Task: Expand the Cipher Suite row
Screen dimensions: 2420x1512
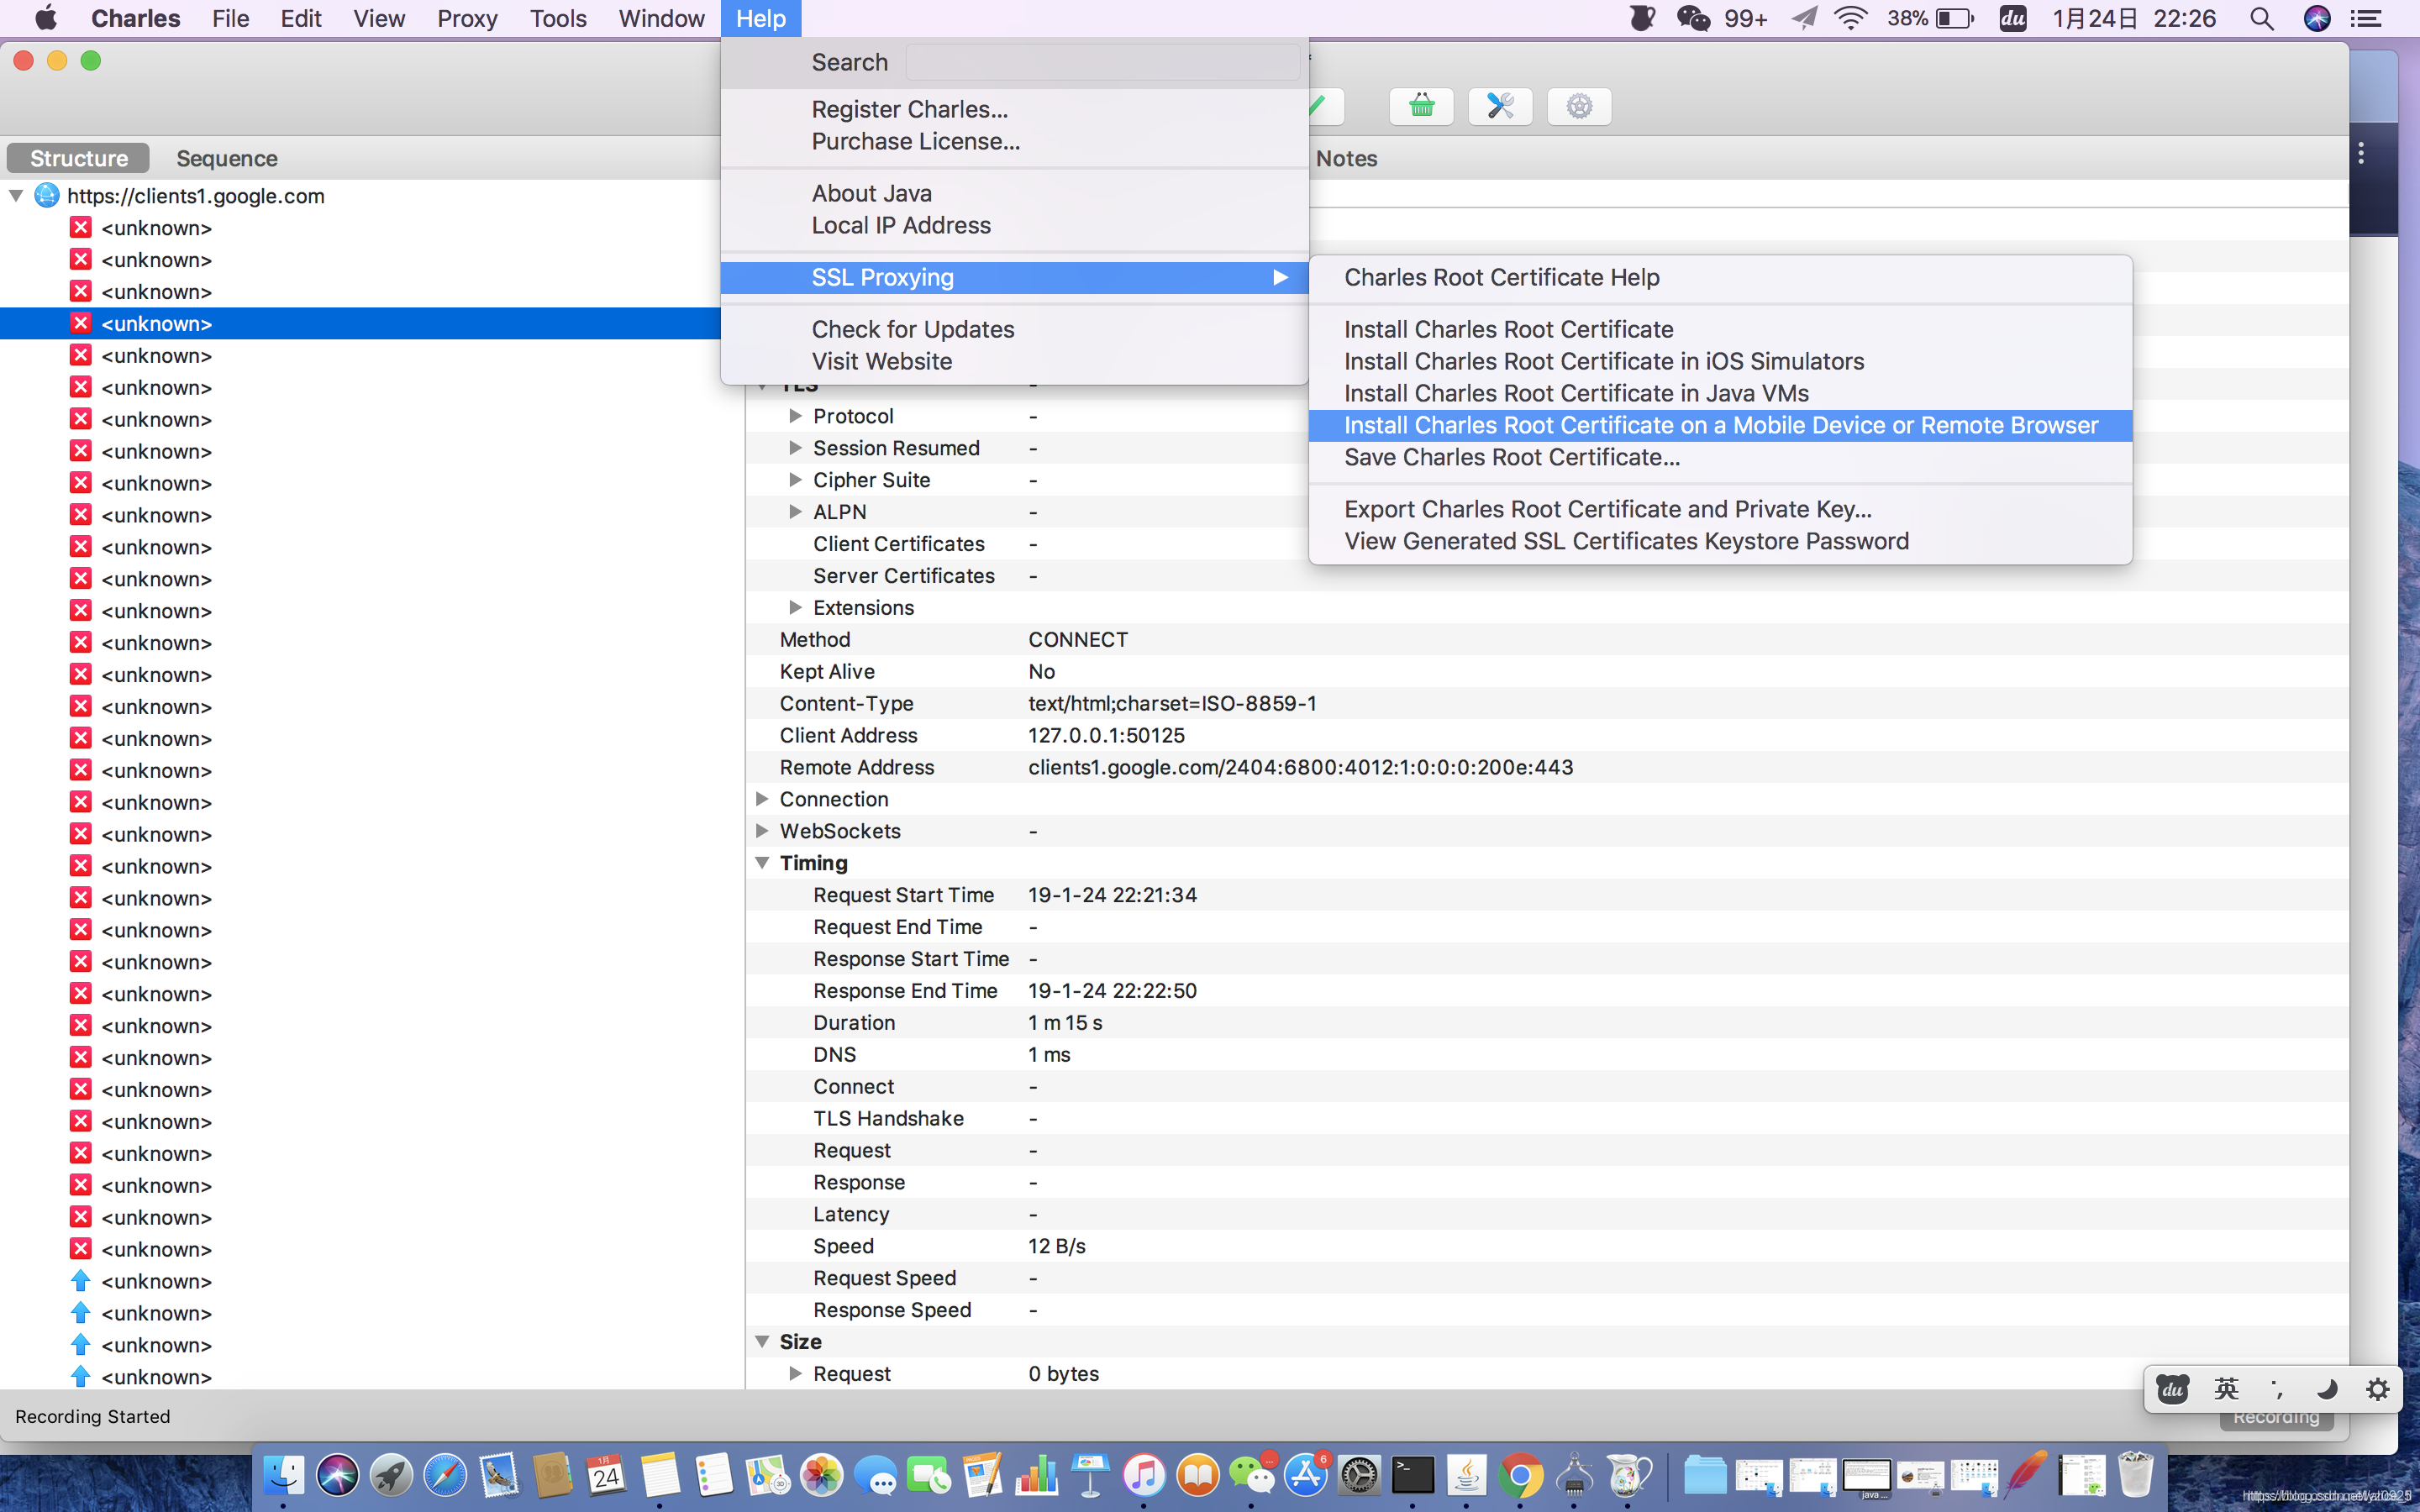Action: 795,479
